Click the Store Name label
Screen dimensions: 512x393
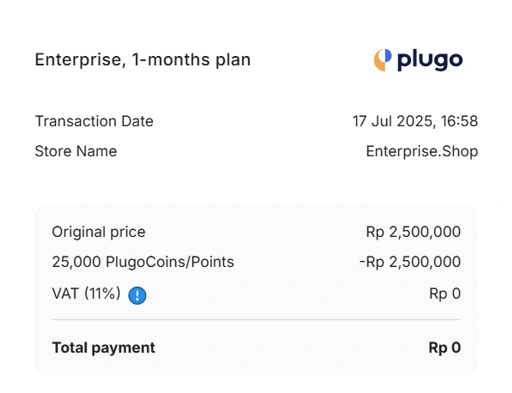pos(76,151)
